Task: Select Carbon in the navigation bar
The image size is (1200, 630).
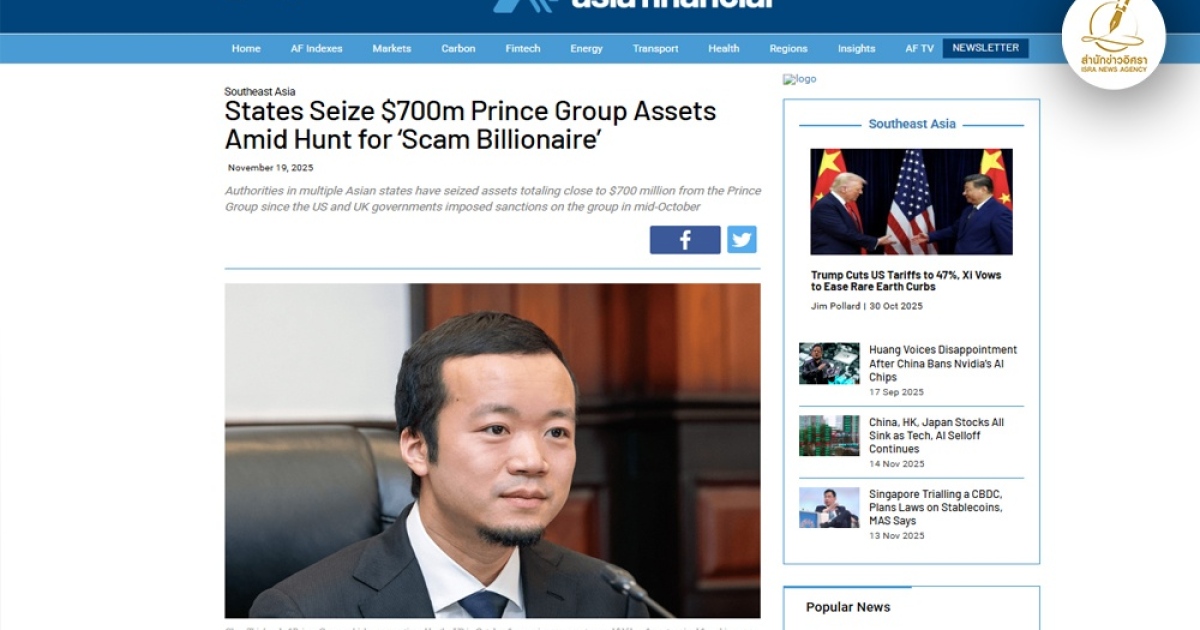Action: (458, 48)
